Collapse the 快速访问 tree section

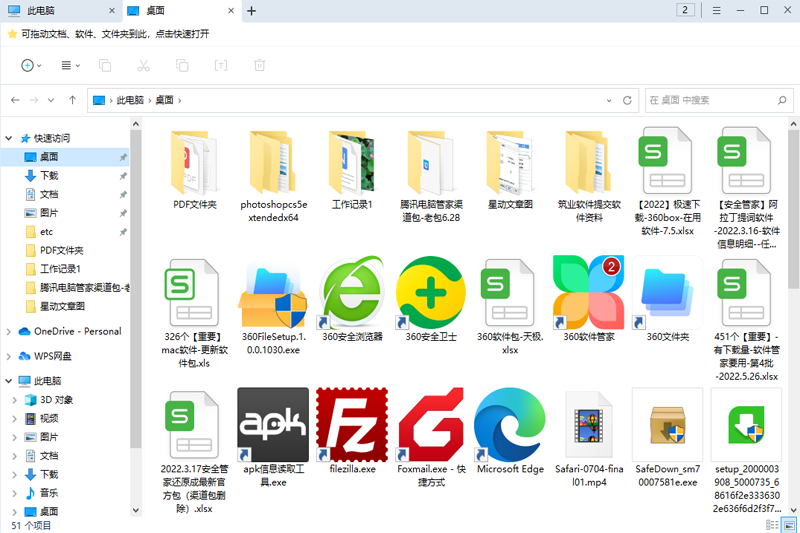[10, 138]
